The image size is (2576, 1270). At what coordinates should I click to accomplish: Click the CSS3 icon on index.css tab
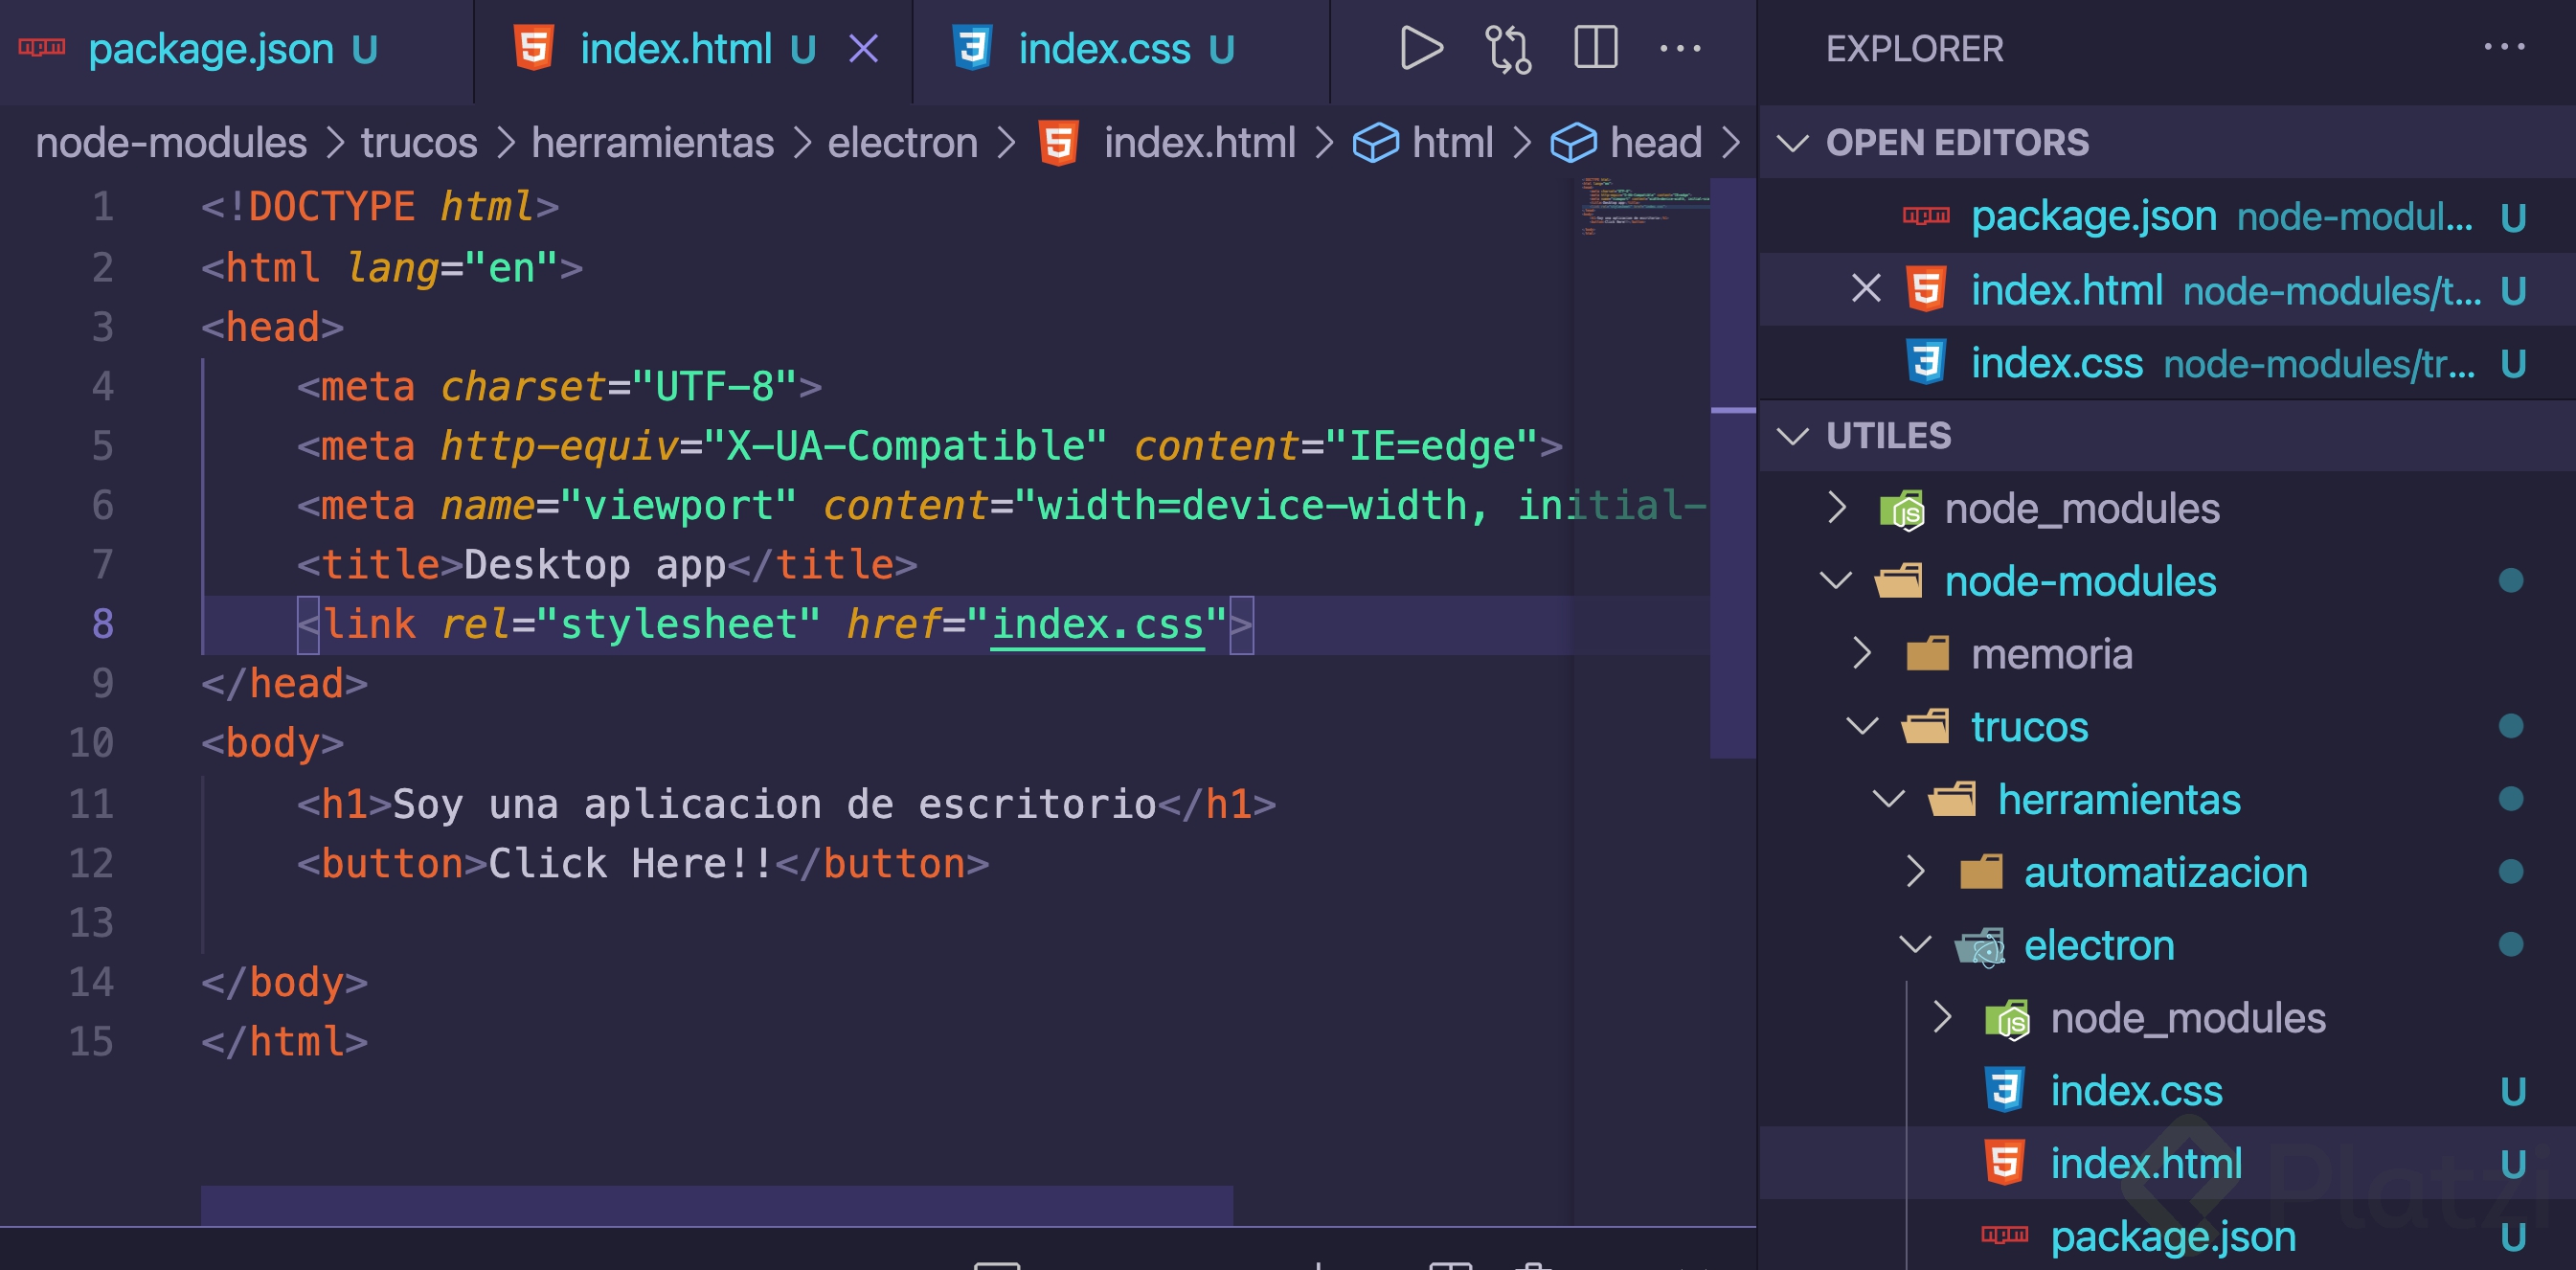coord(971,47)
